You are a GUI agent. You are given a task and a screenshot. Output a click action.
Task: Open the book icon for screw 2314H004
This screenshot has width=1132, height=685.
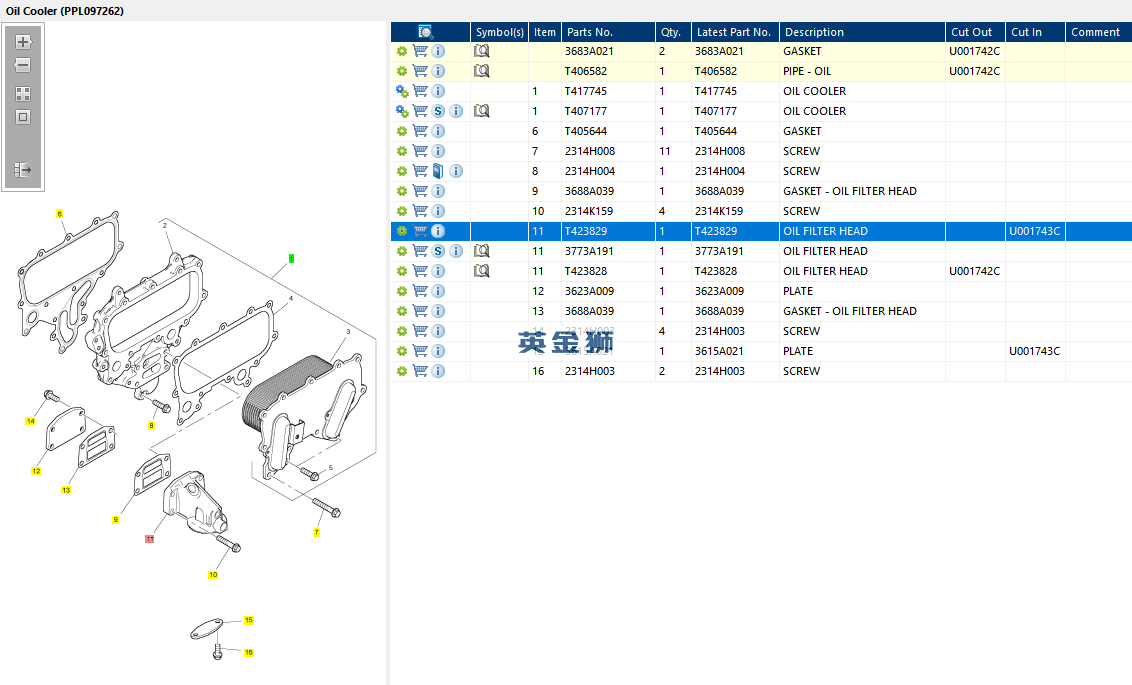[x=438, y=171]
